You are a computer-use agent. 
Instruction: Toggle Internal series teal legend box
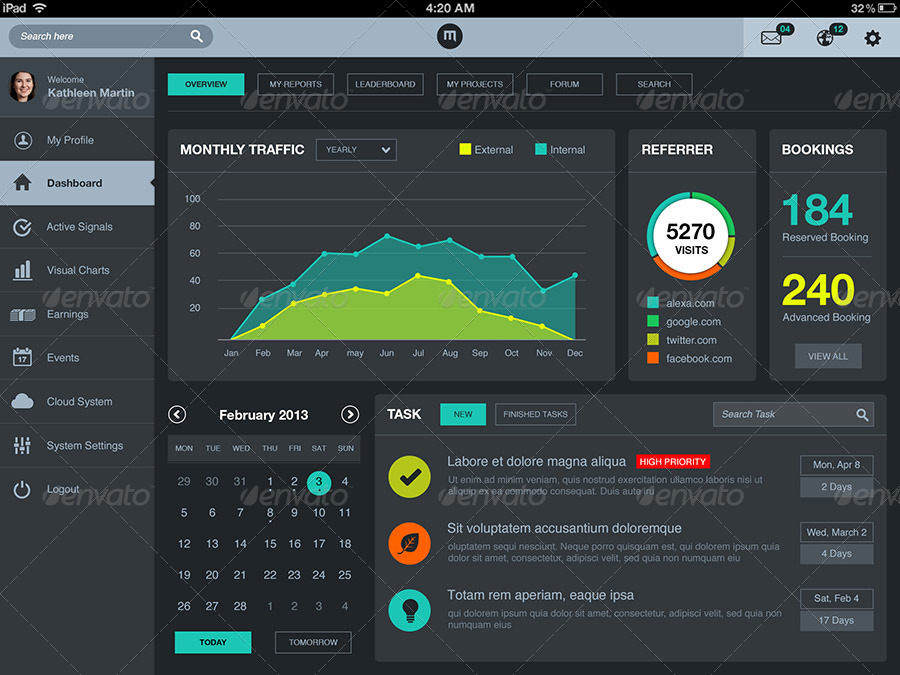click(x=541, y=150)
